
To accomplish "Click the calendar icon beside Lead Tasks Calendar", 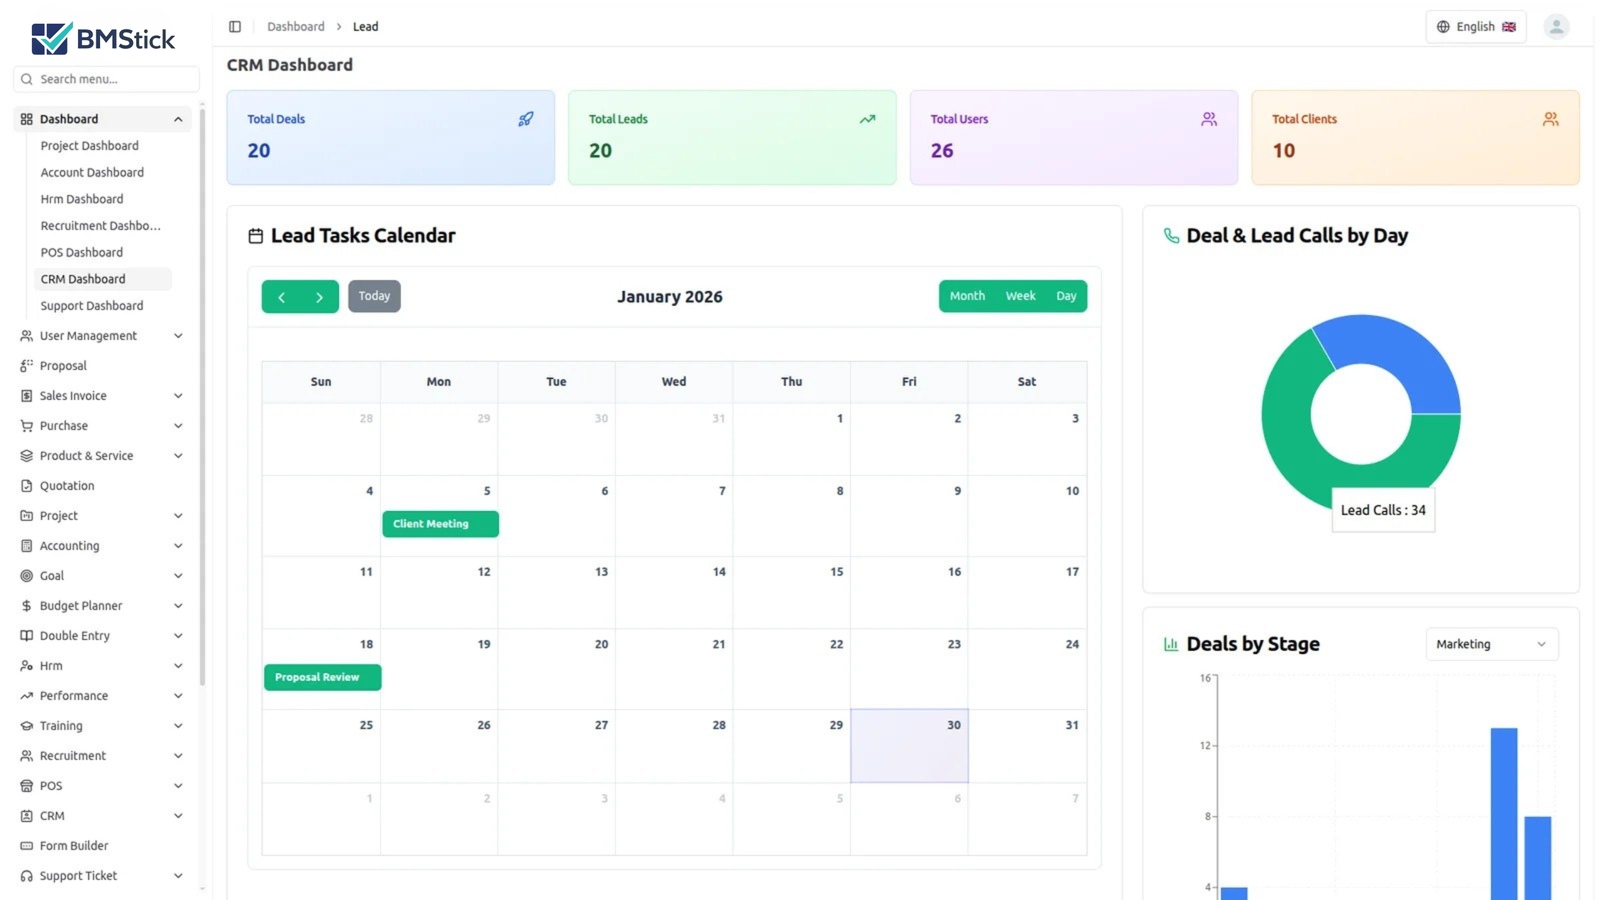I will 256,235.
